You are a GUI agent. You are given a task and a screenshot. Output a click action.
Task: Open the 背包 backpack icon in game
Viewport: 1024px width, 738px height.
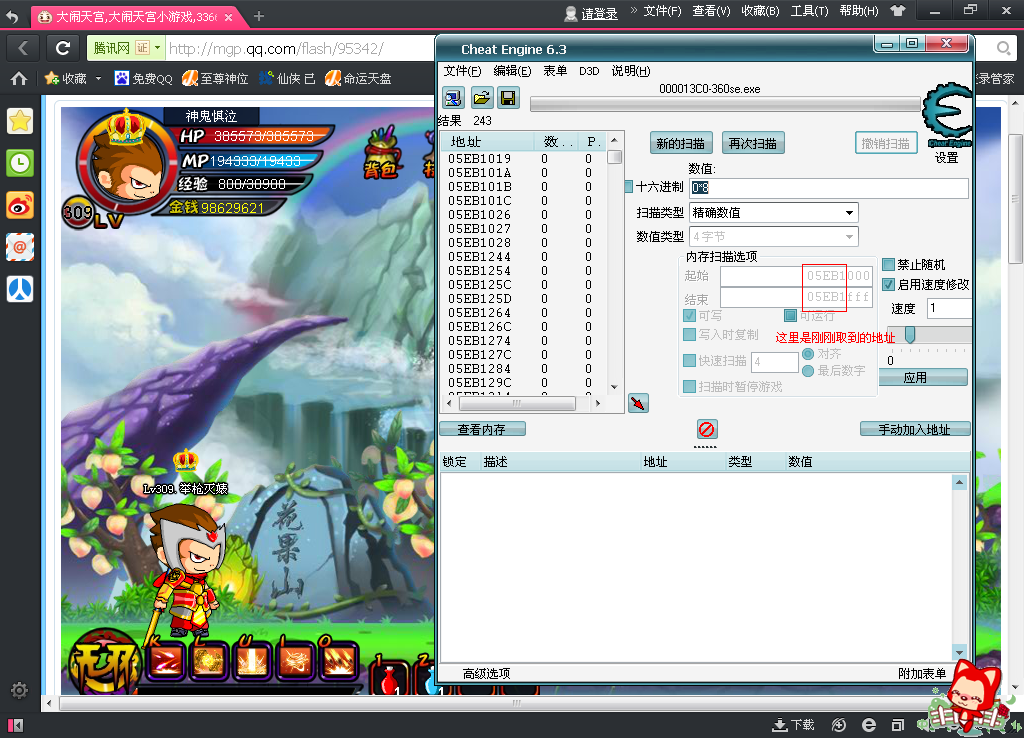(381, 153)
